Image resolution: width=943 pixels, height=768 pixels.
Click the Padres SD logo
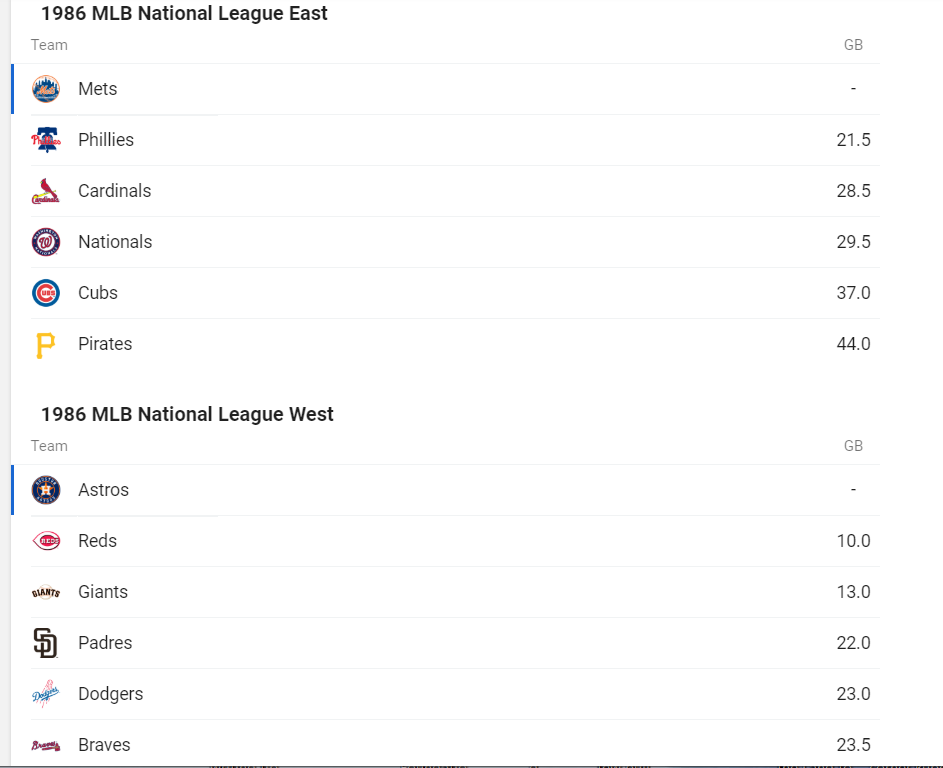pyautogui.click(x=46, y=643)
